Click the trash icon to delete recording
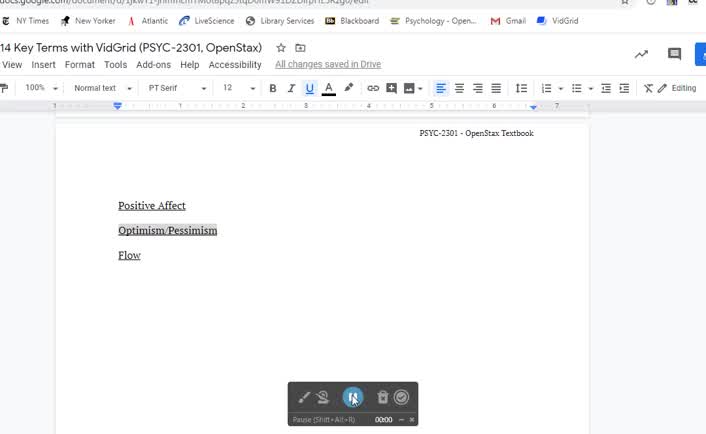706x434 pixels. click(x=382, y=398)
